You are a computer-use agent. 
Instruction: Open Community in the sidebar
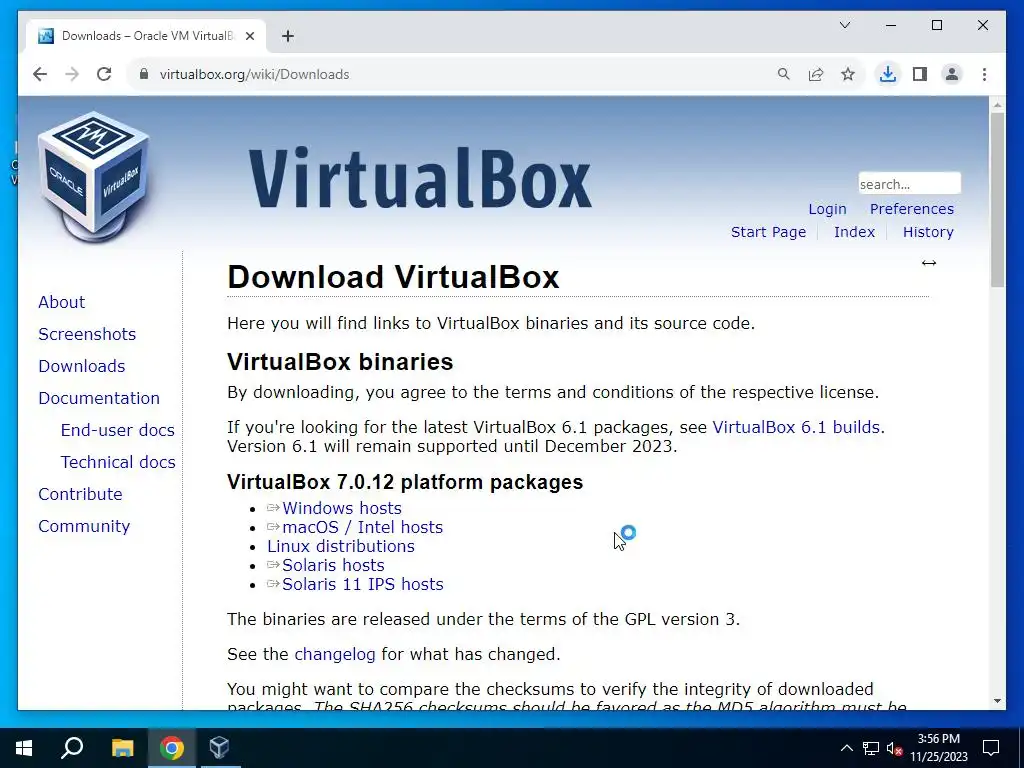pyautogui.click(x=84, y=526)
